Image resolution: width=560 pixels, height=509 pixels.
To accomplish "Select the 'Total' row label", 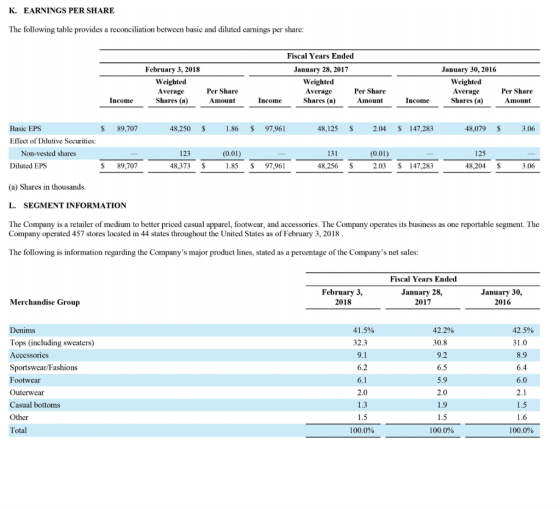I will point(18,430).
